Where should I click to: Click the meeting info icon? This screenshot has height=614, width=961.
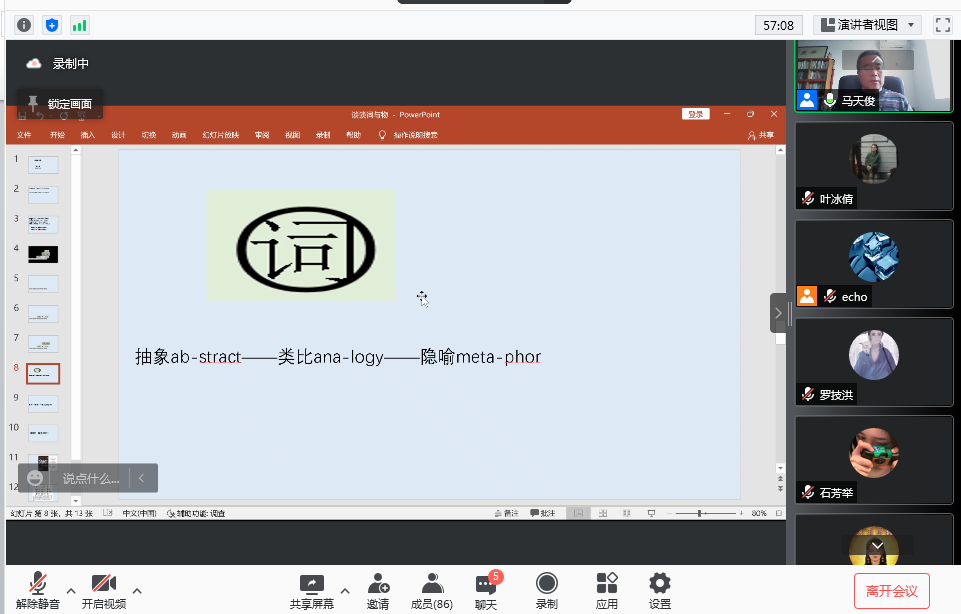coord(24,25)
